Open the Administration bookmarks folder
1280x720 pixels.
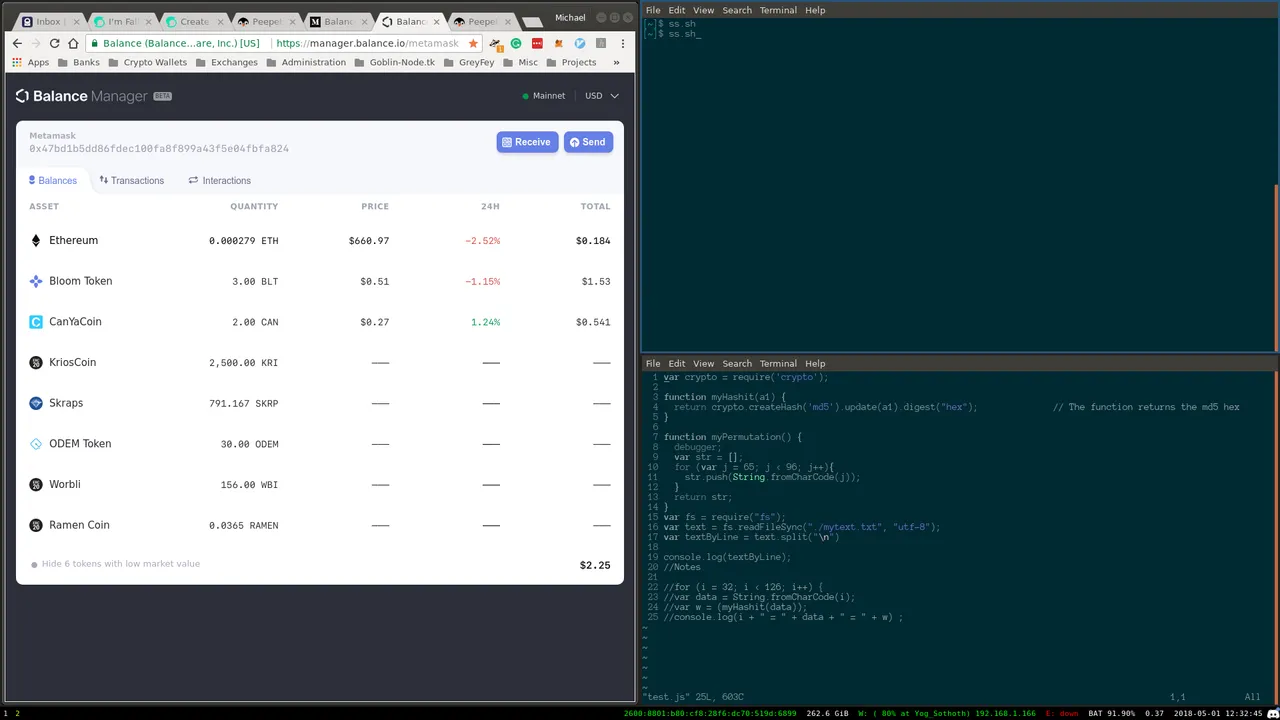click(x=306, y=62)
